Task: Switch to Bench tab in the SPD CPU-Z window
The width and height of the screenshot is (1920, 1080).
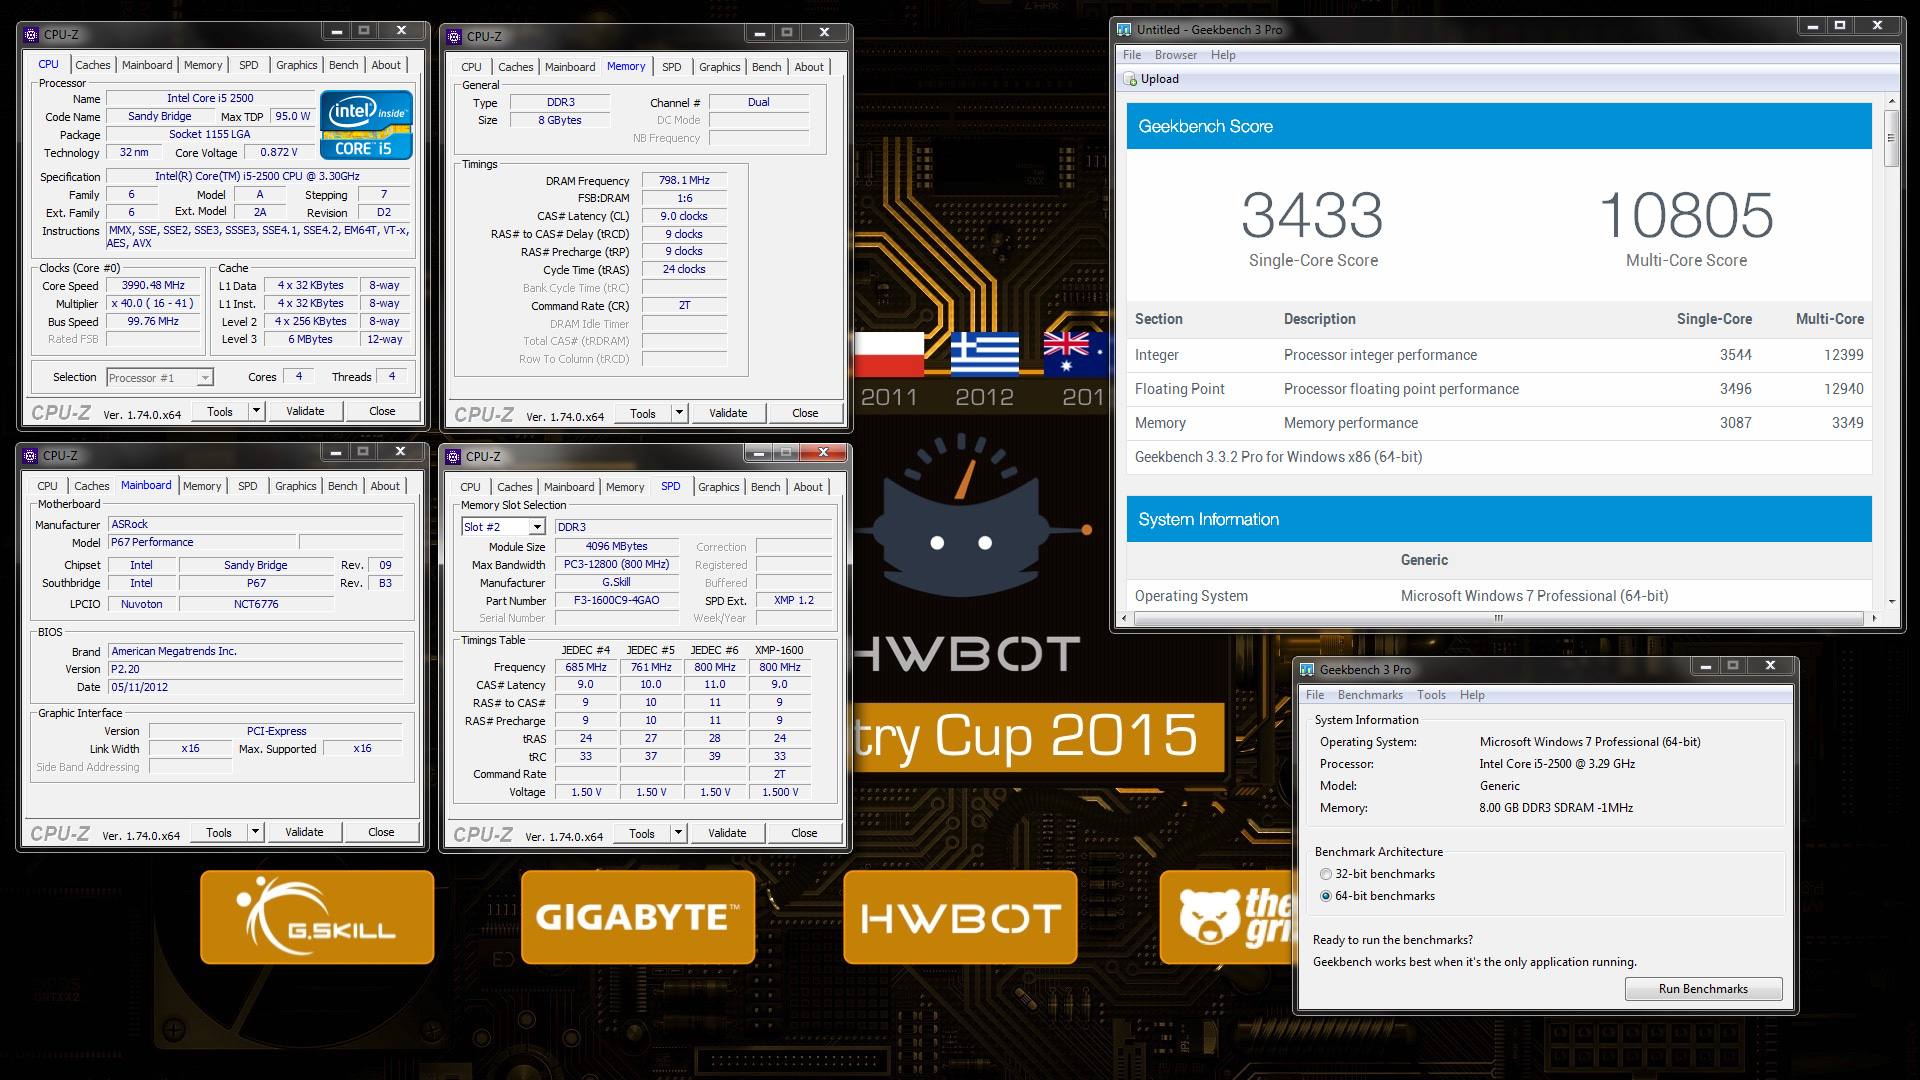Action: pyautogui.click(x=765, y=487)
